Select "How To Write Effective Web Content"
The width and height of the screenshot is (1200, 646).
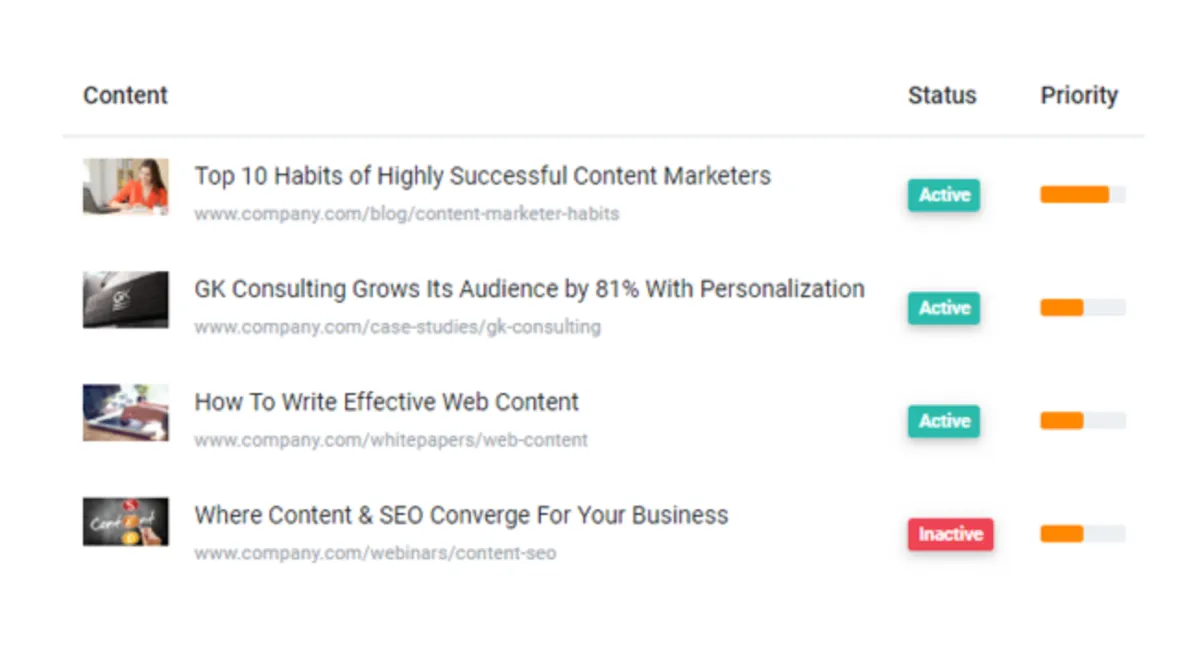(x=386, y=402)
